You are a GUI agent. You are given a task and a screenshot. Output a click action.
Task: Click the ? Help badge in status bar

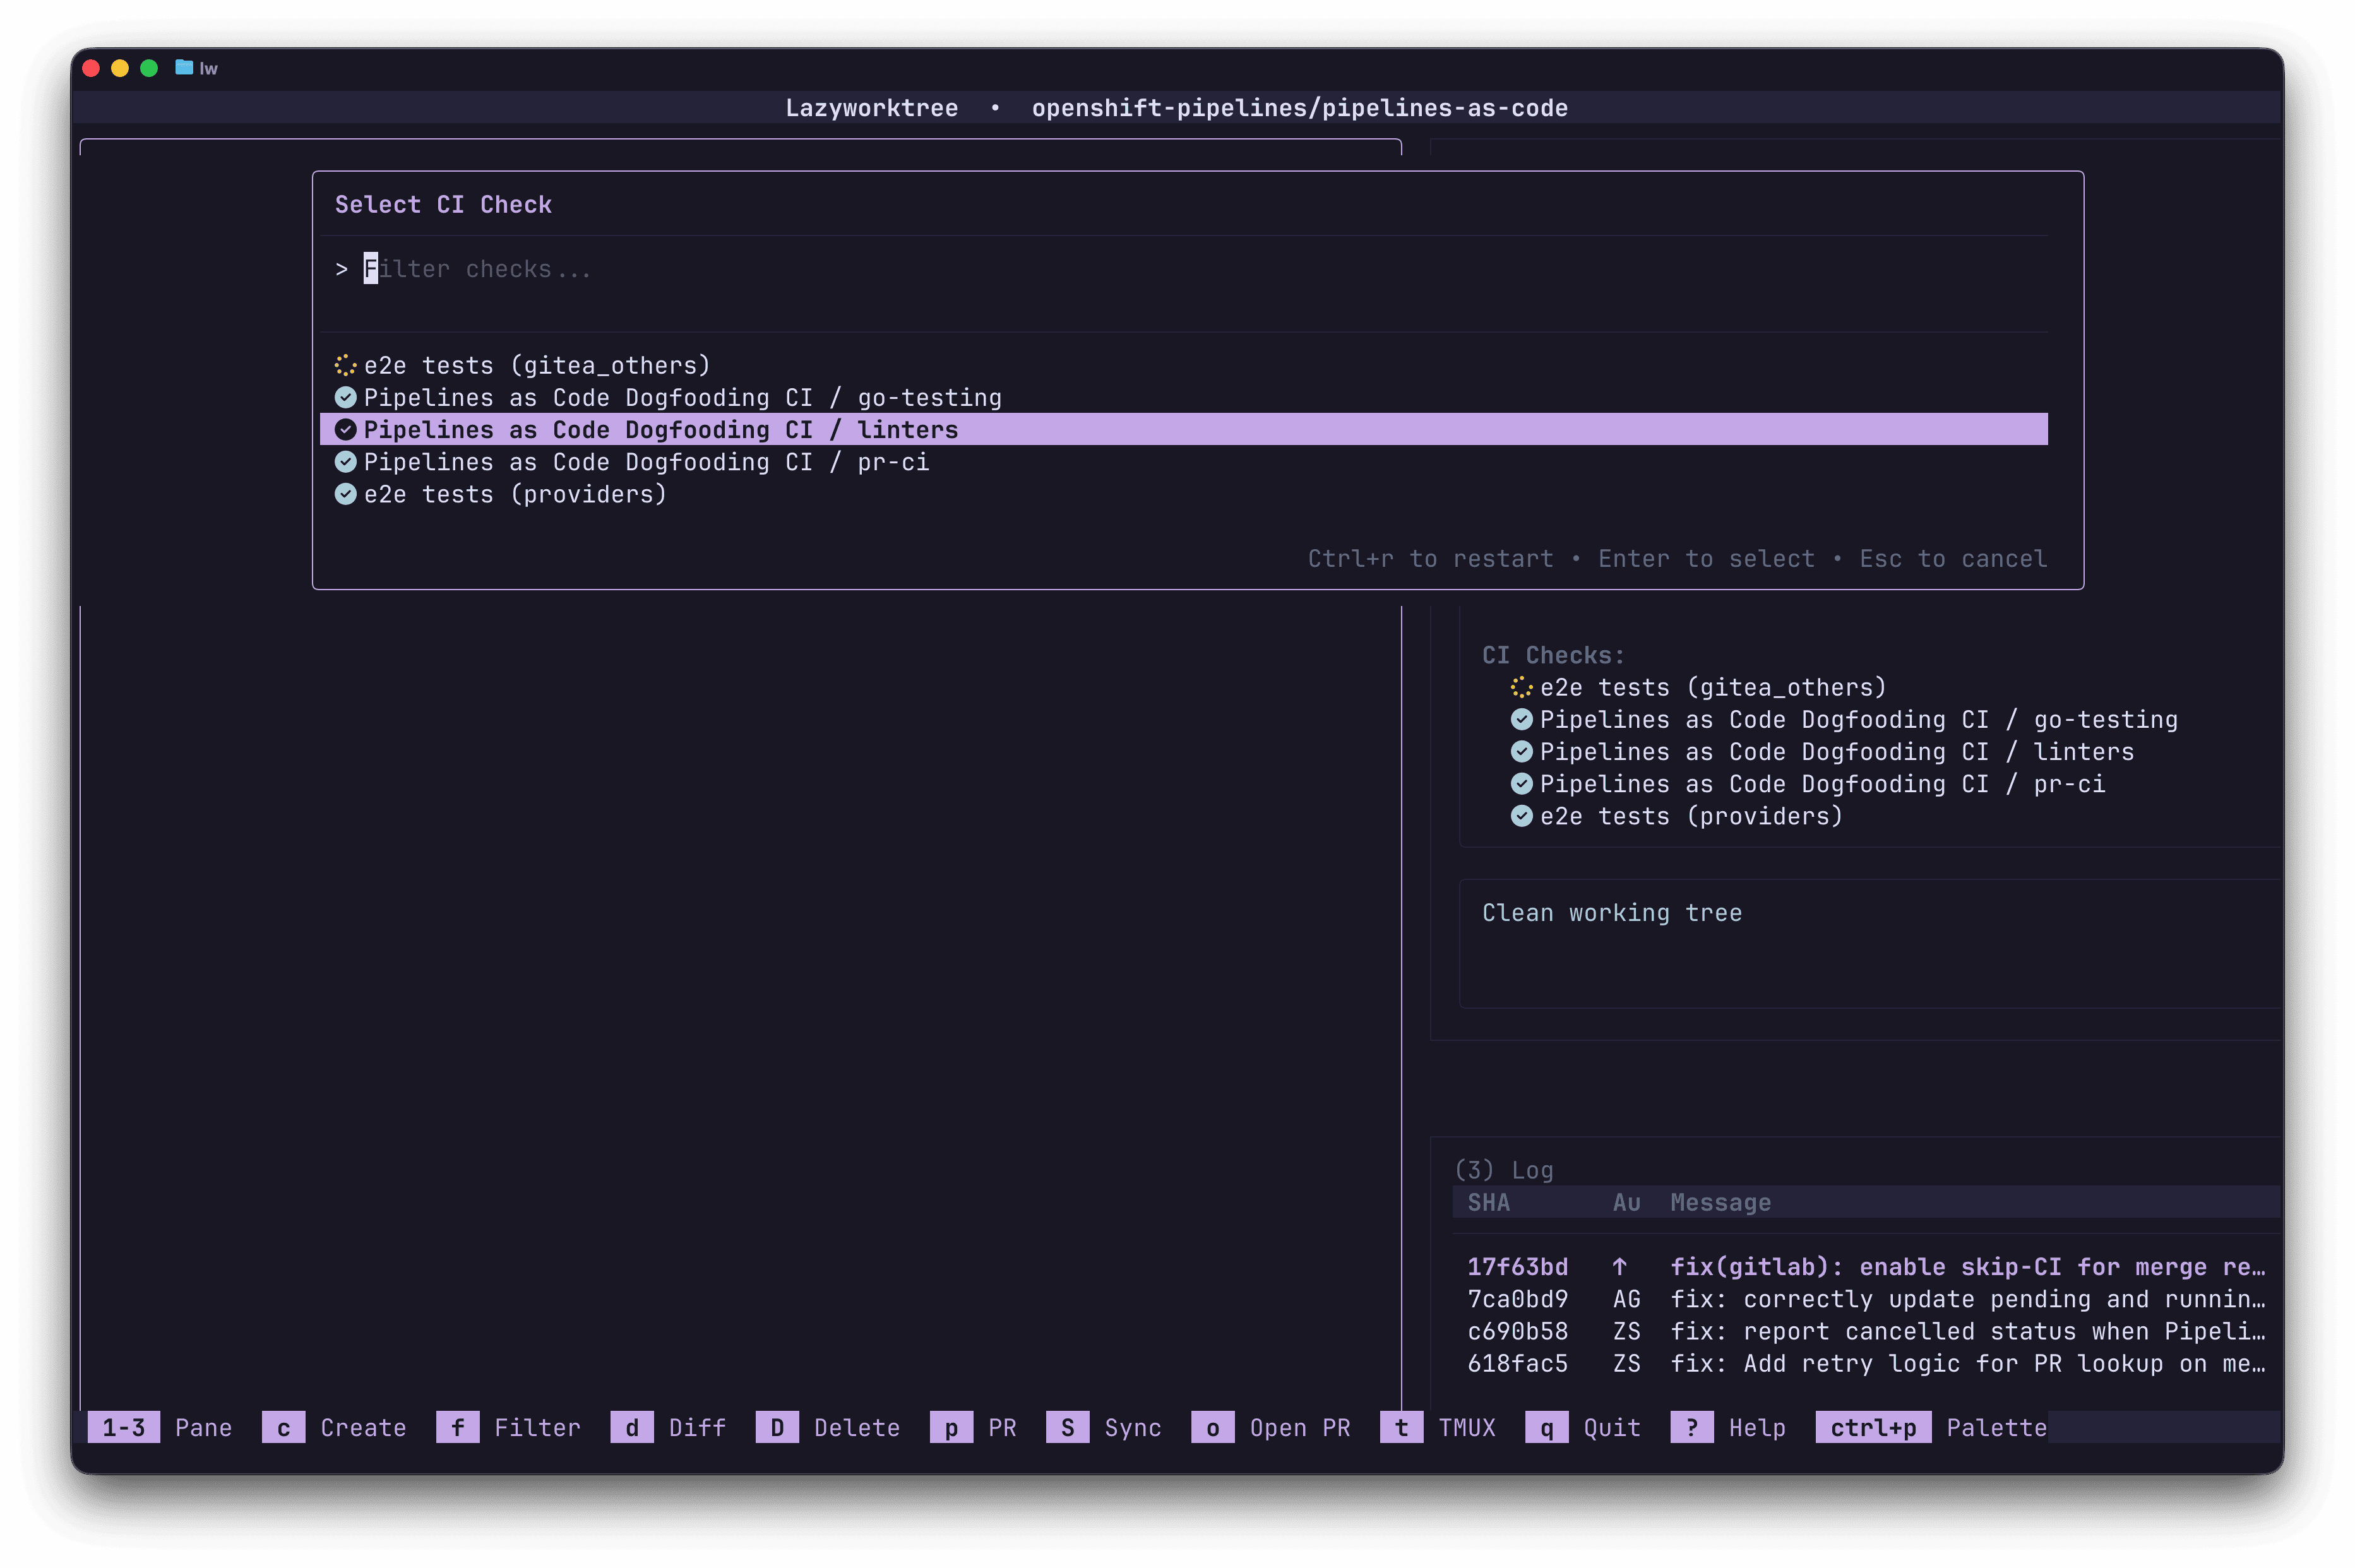click(1691, 1427)
